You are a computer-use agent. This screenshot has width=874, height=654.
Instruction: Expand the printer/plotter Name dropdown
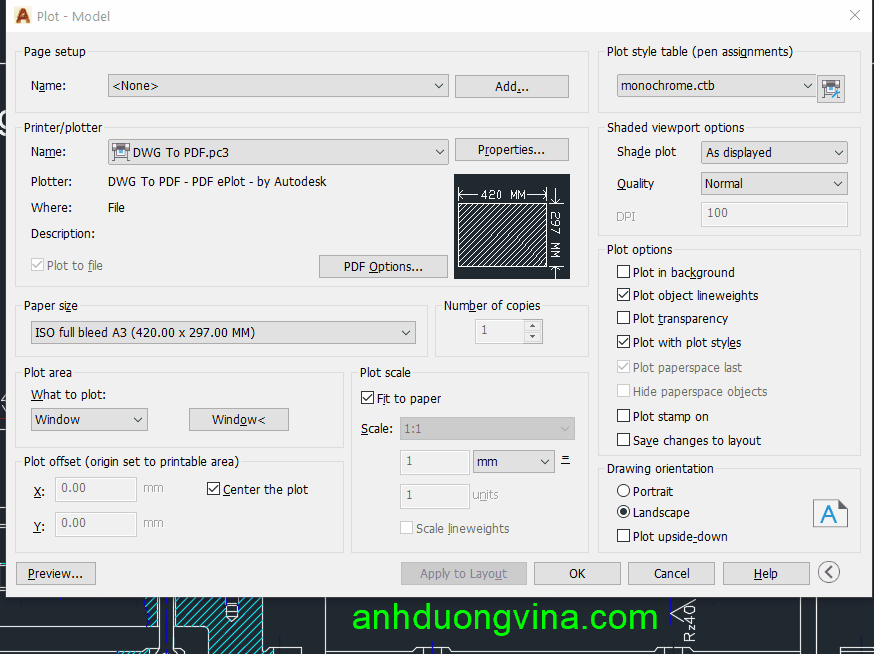277,152
